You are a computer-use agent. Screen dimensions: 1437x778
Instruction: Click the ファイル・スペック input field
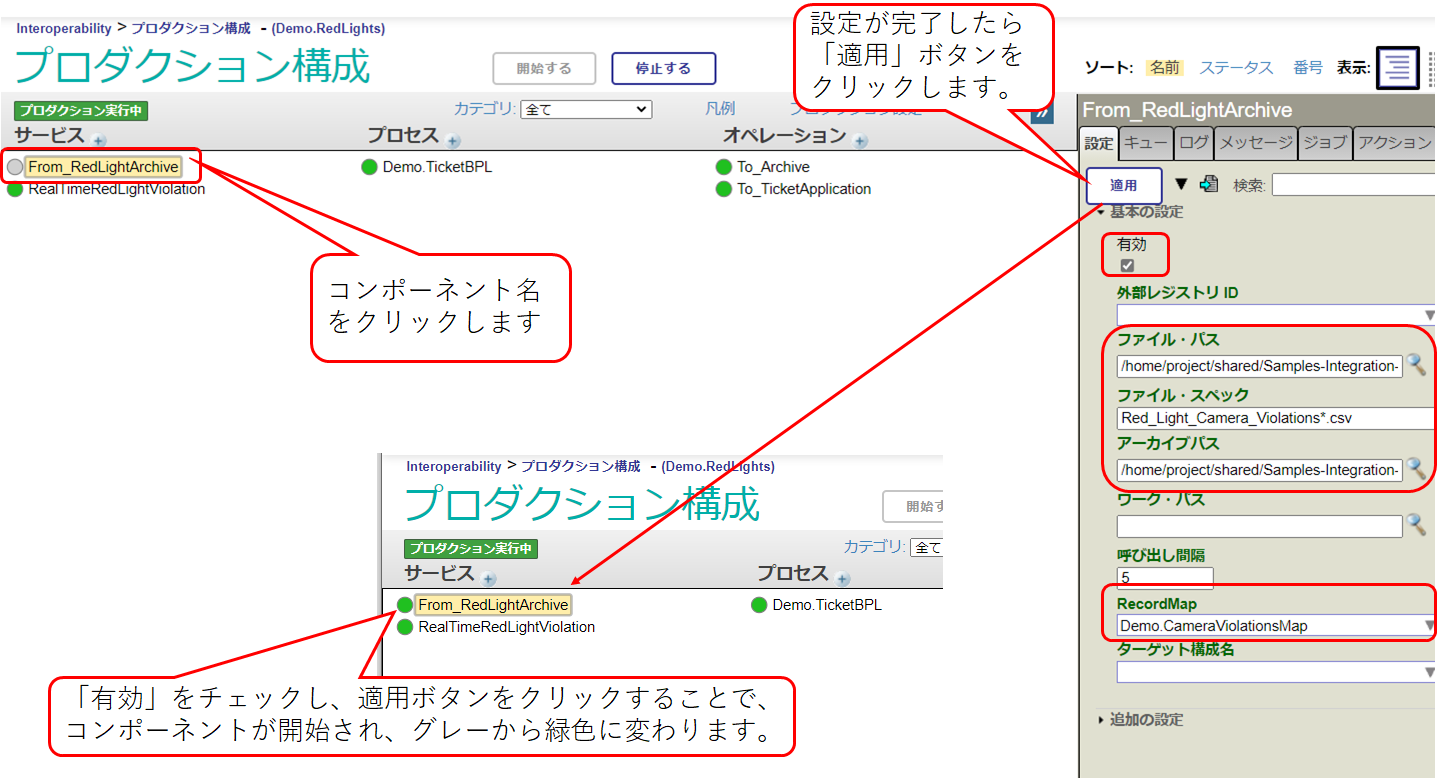tap(1275, 418)
